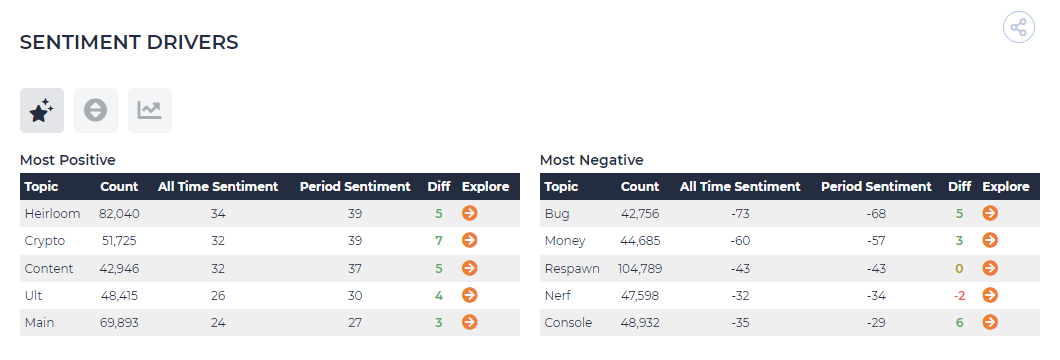Explore the Console topic arrow
Image resolution: width=1060 pixels, height=360 pixels.
click(x=990, y=322)
